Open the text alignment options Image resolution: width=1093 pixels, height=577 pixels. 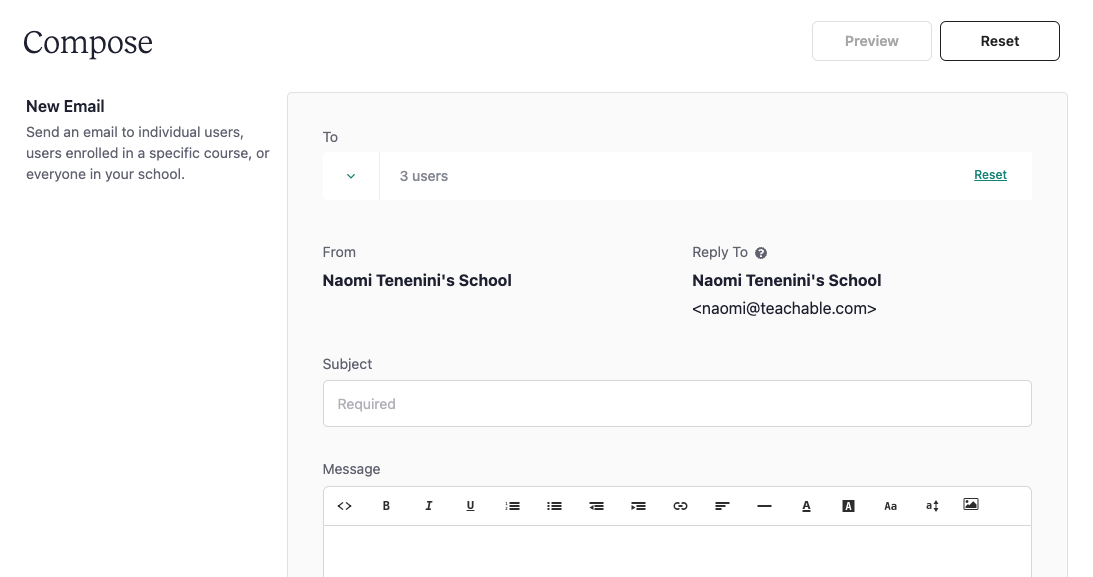point(722,506)
